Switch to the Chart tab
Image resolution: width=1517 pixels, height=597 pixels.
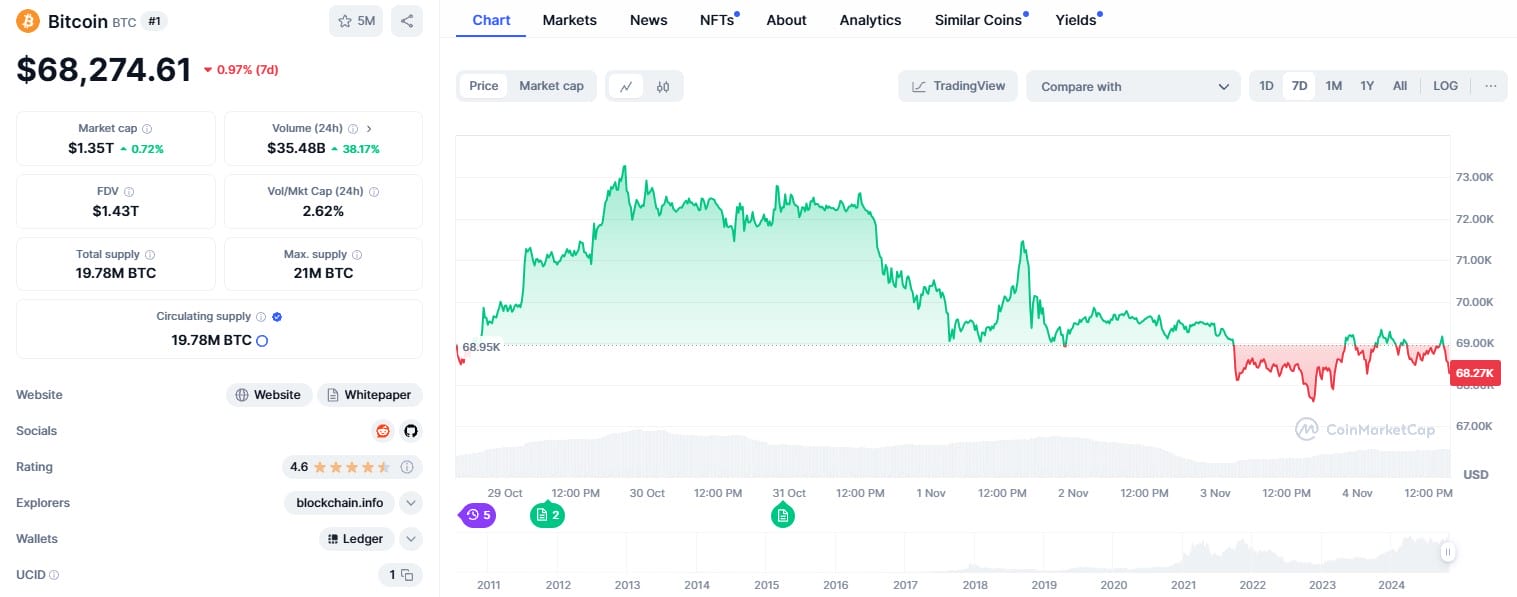pos(491,20)
